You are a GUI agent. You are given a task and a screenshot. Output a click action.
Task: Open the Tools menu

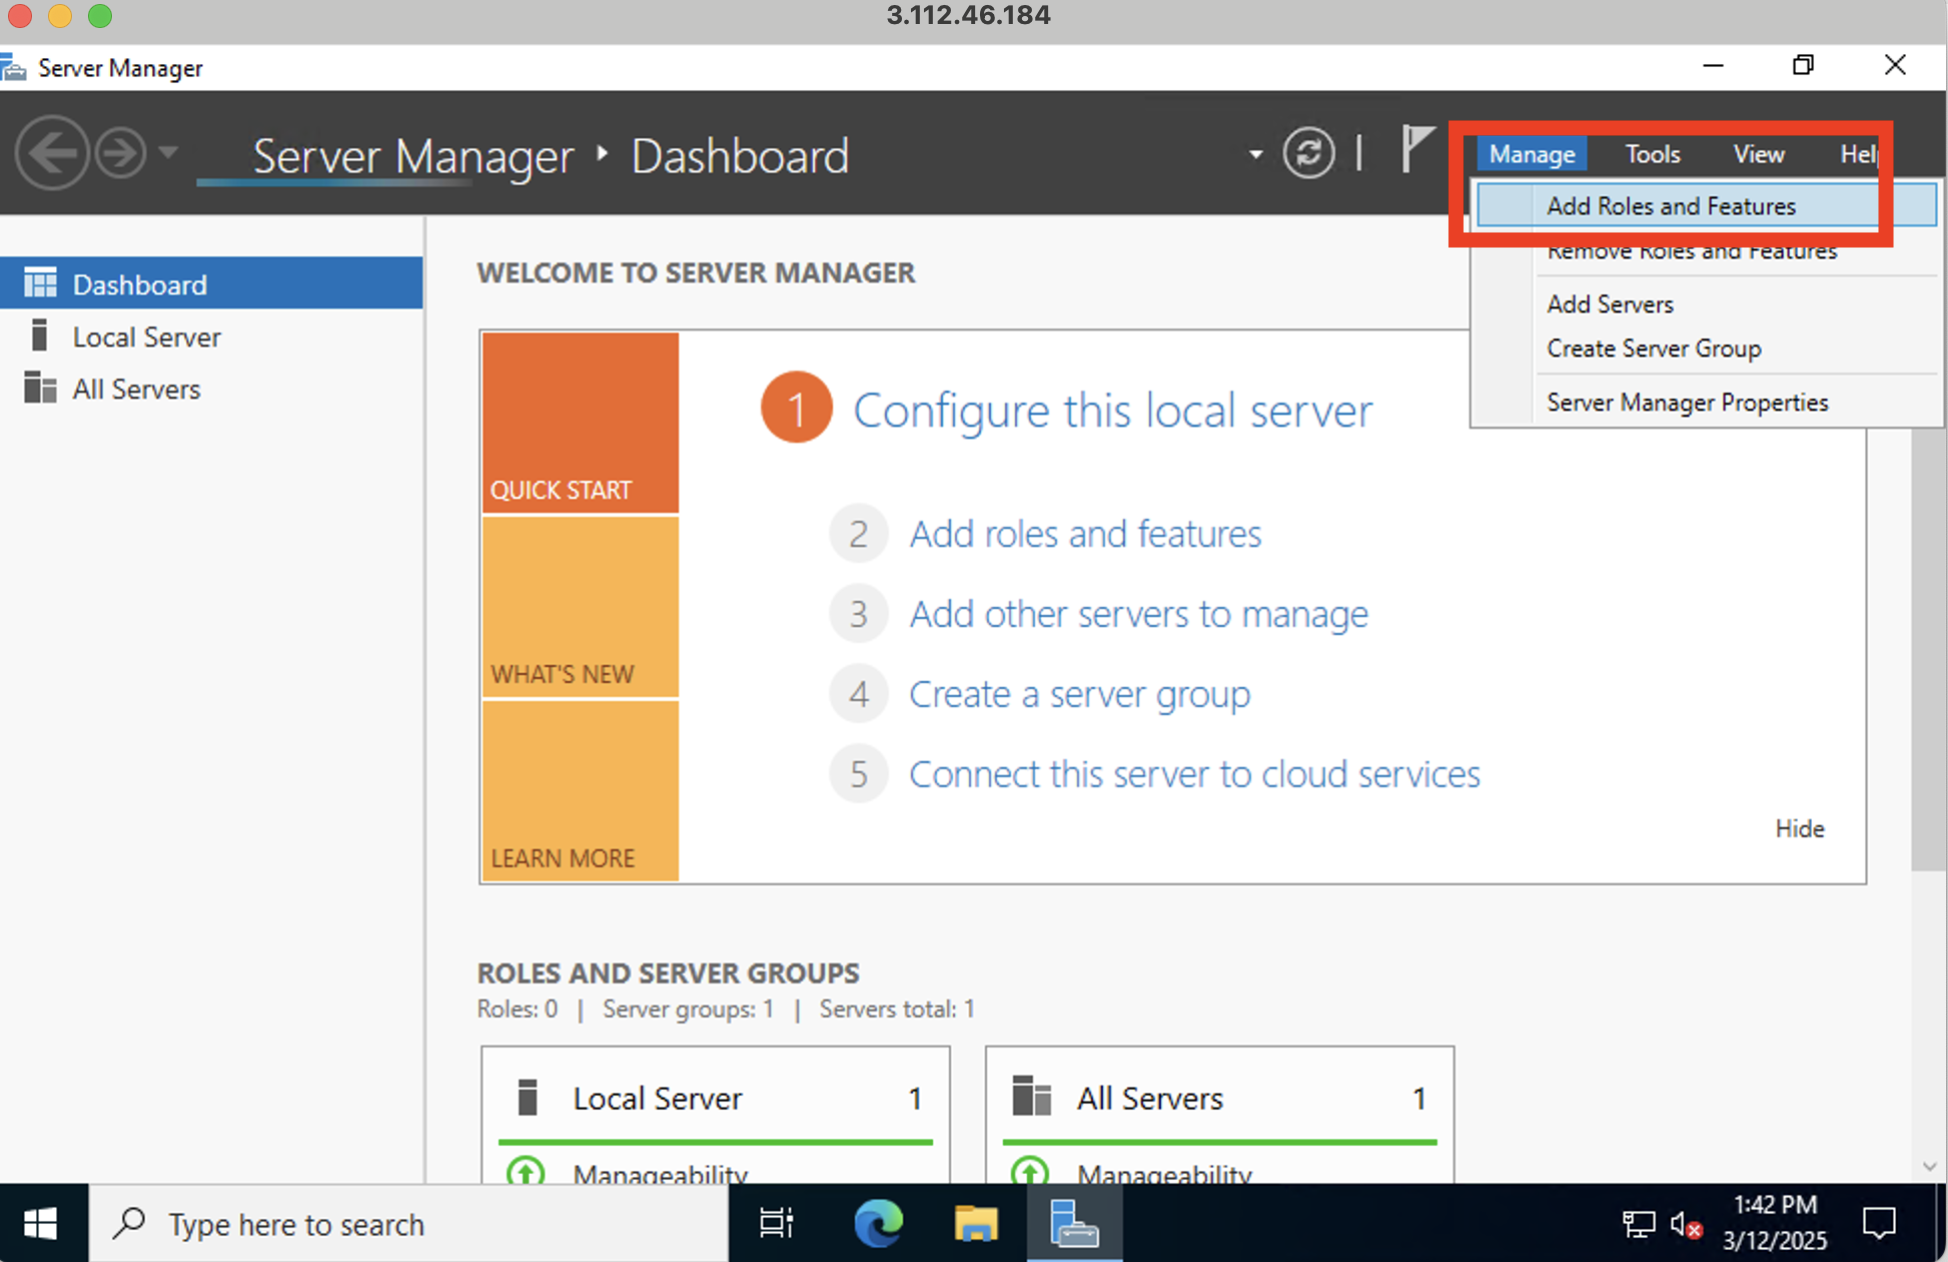point(1652,154)
